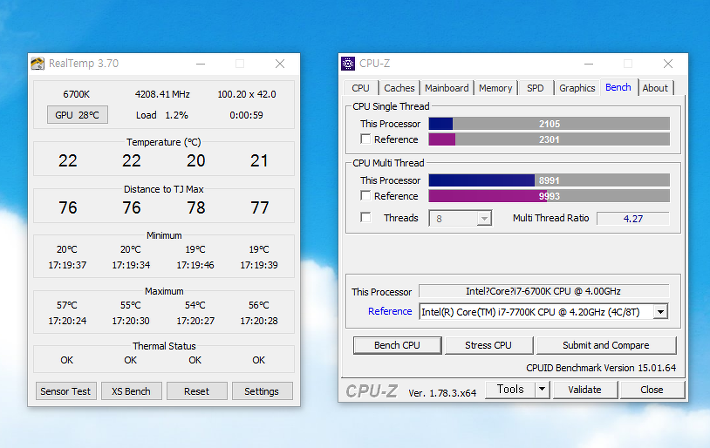Switch to the Caches tab
Screen dimensions: 710x448
pyautogui.click(x=399, y=88)
